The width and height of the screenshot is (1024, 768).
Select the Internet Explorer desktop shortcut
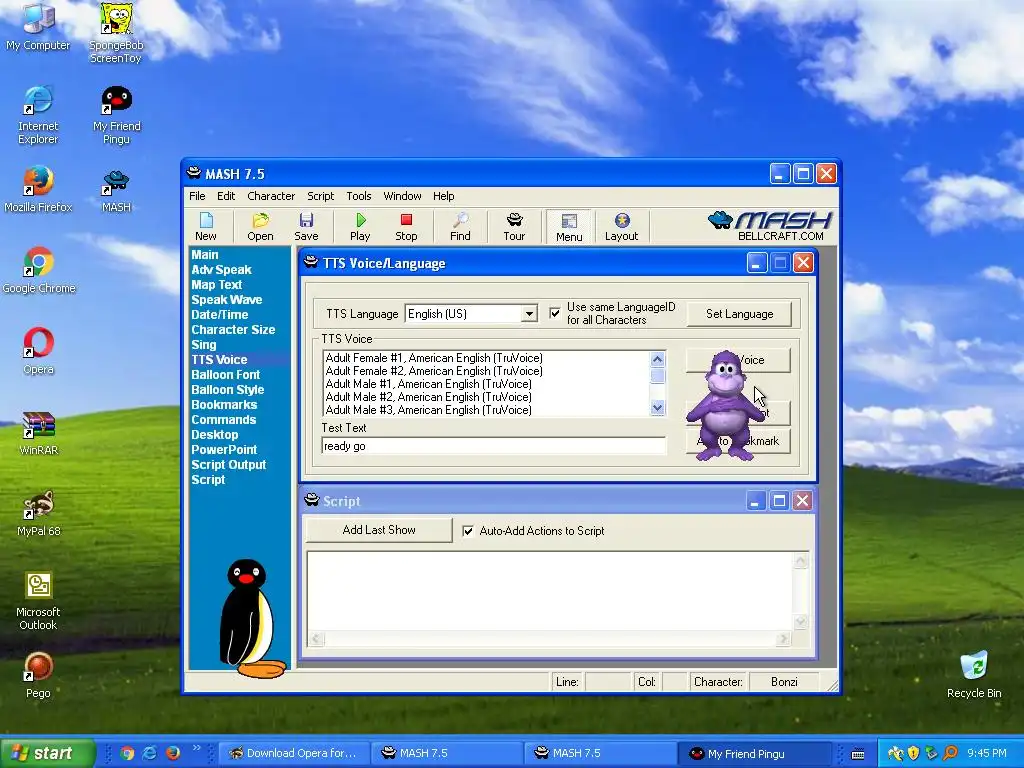tap(38, 115)
